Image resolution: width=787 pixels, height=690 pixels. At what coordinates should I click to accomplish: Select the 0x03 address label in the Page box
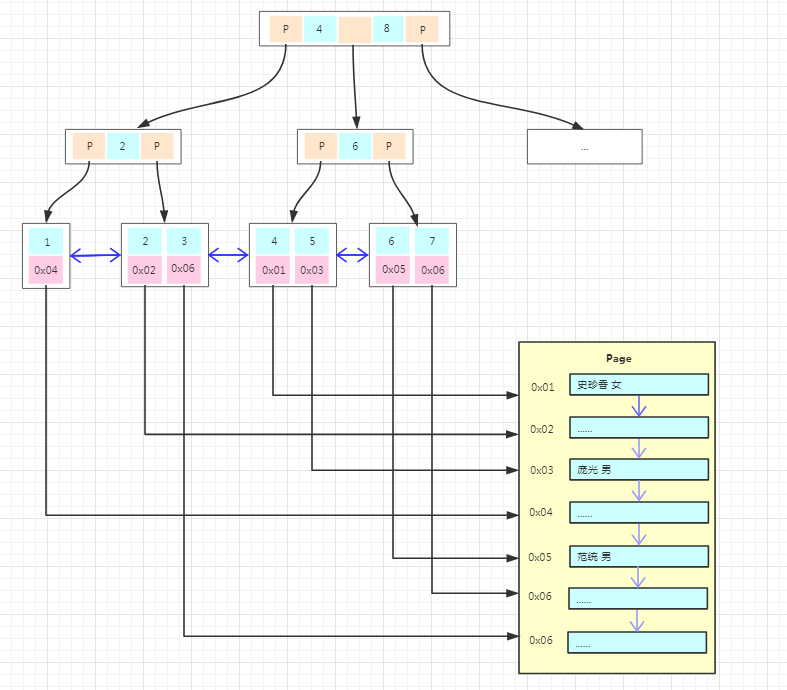pyautogui.click(x=542, y=470)
